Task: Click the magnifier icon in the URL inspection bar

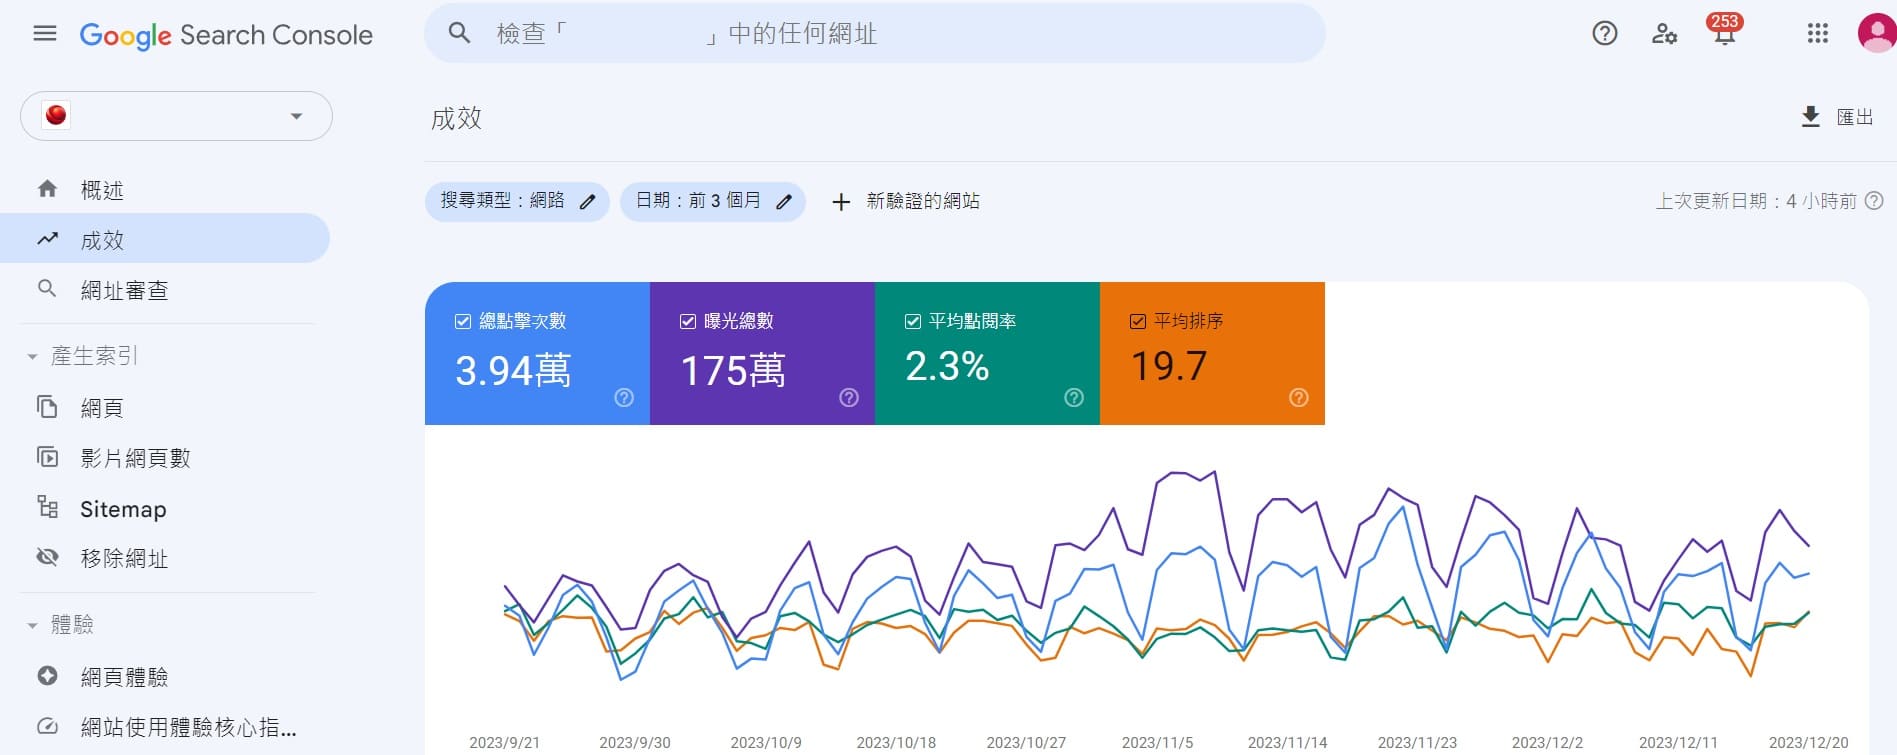Action: [459, 33]
